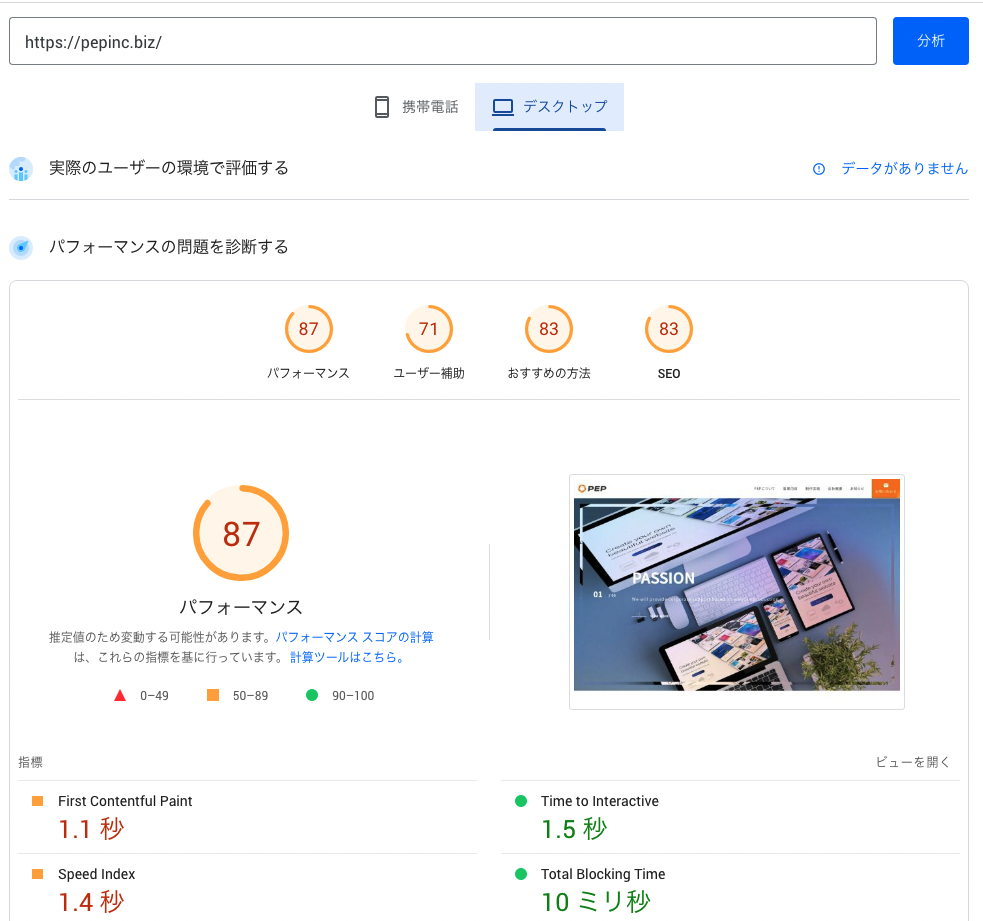The width and height of the screenshot is (983, 921).
Task: Click the URL input field with pepinc.biz
Action: [x=443, y=41]
